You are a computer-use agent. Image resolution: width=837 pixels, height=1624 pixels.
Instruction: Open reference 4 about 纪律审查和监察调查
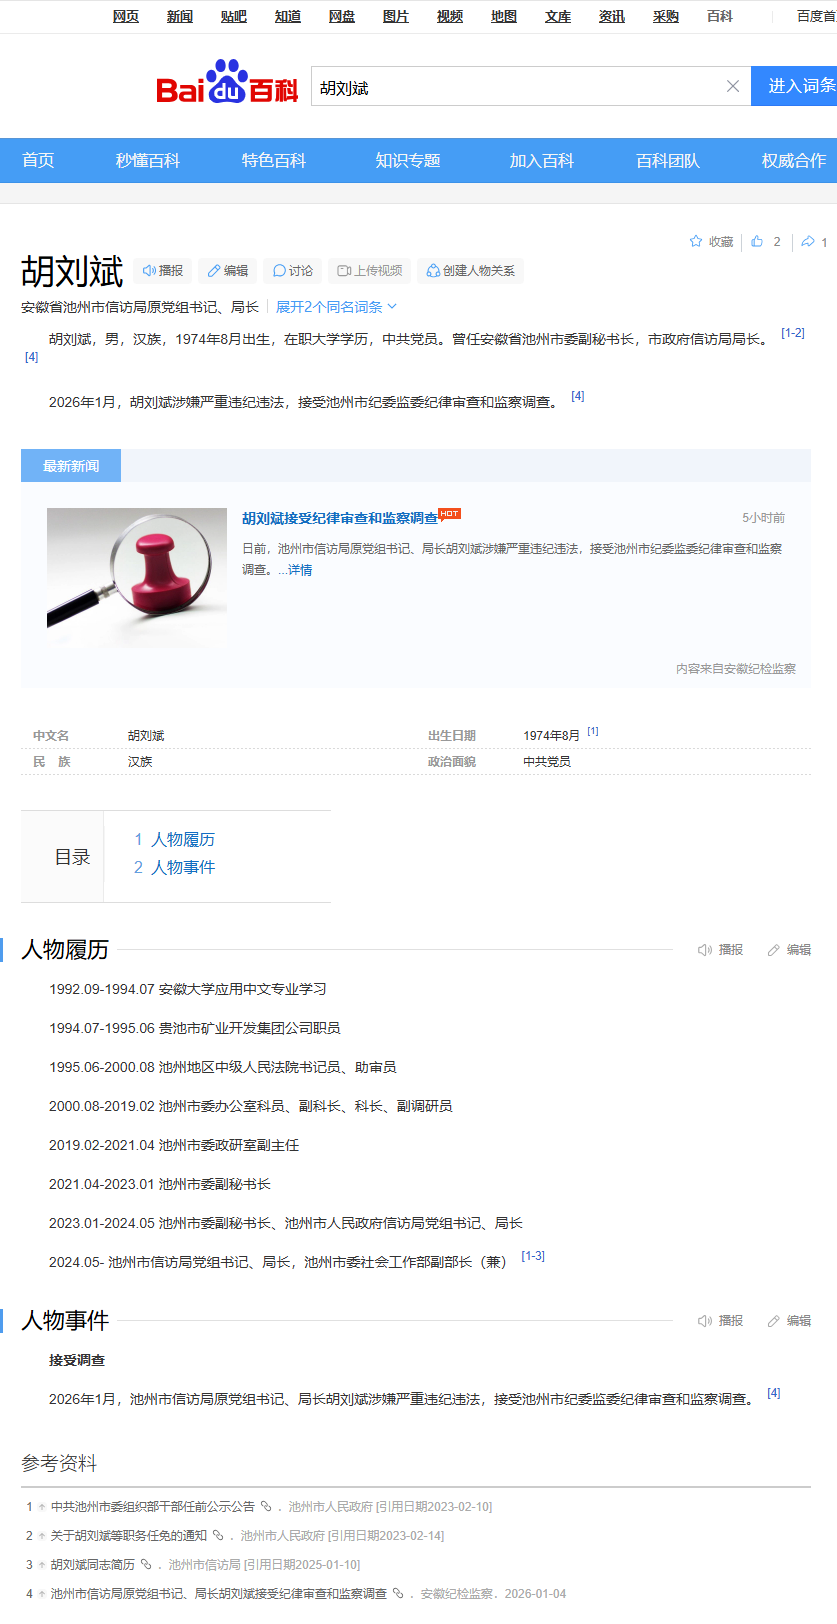[x=219, y=1594]
